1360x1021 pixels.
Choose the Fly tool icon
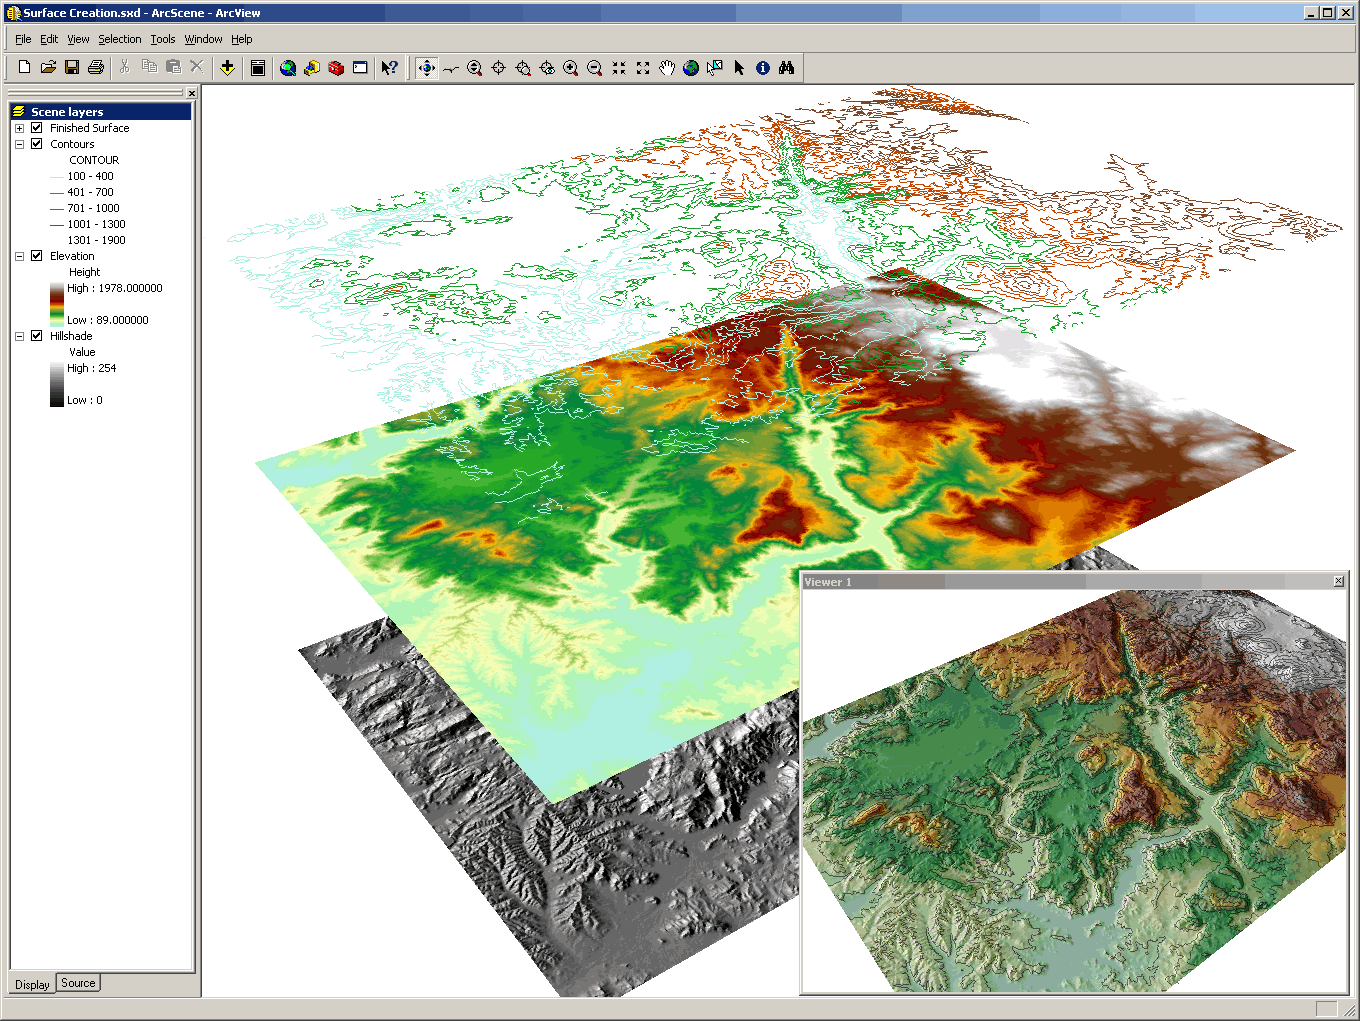(451, 68)
